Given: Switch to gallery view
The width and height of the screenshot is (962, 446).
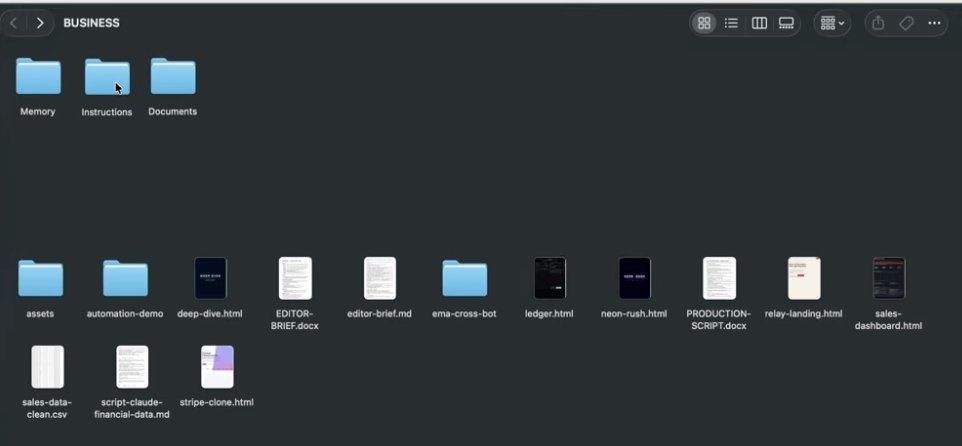Looking at the screenshot, I should coord(786,23).
